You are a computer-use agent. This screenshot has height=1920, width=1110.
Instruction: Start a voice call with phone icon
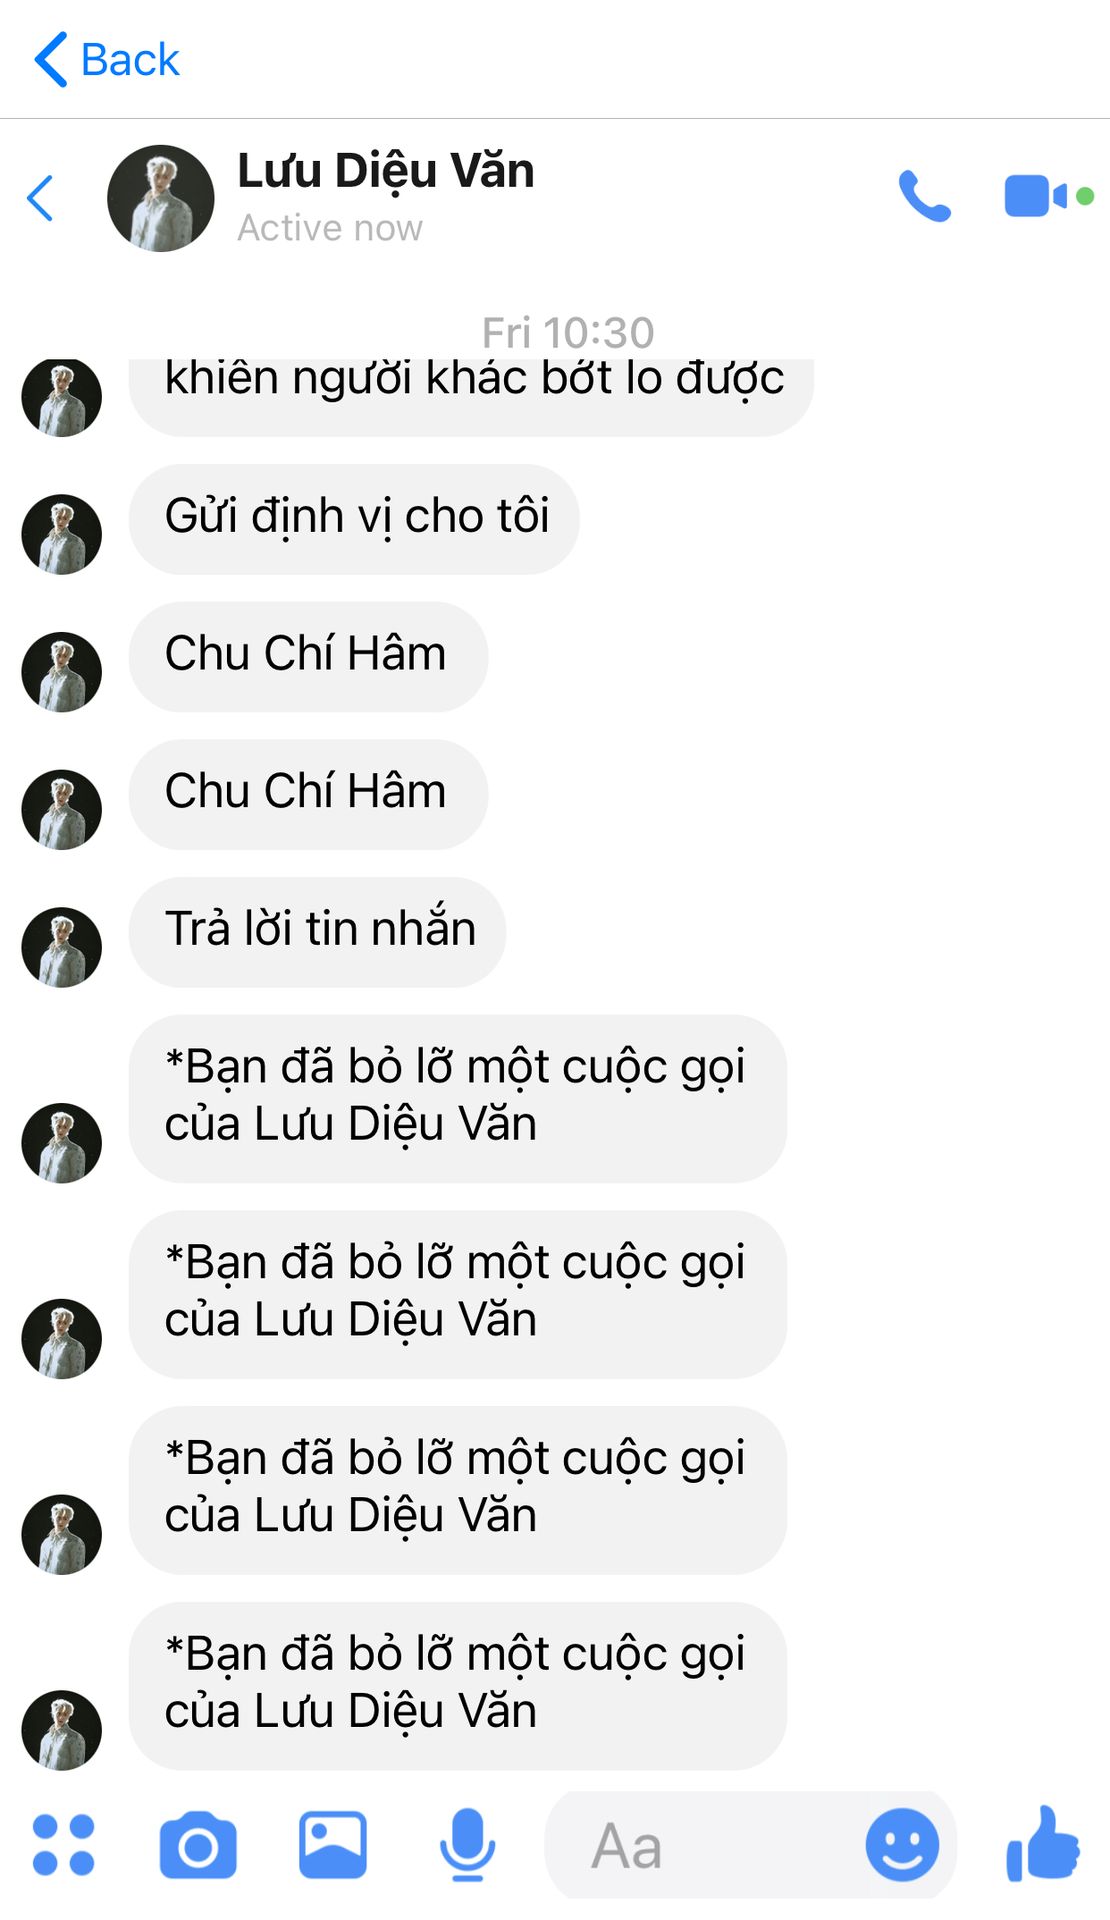pyautogui.click(x=925, y=196)
